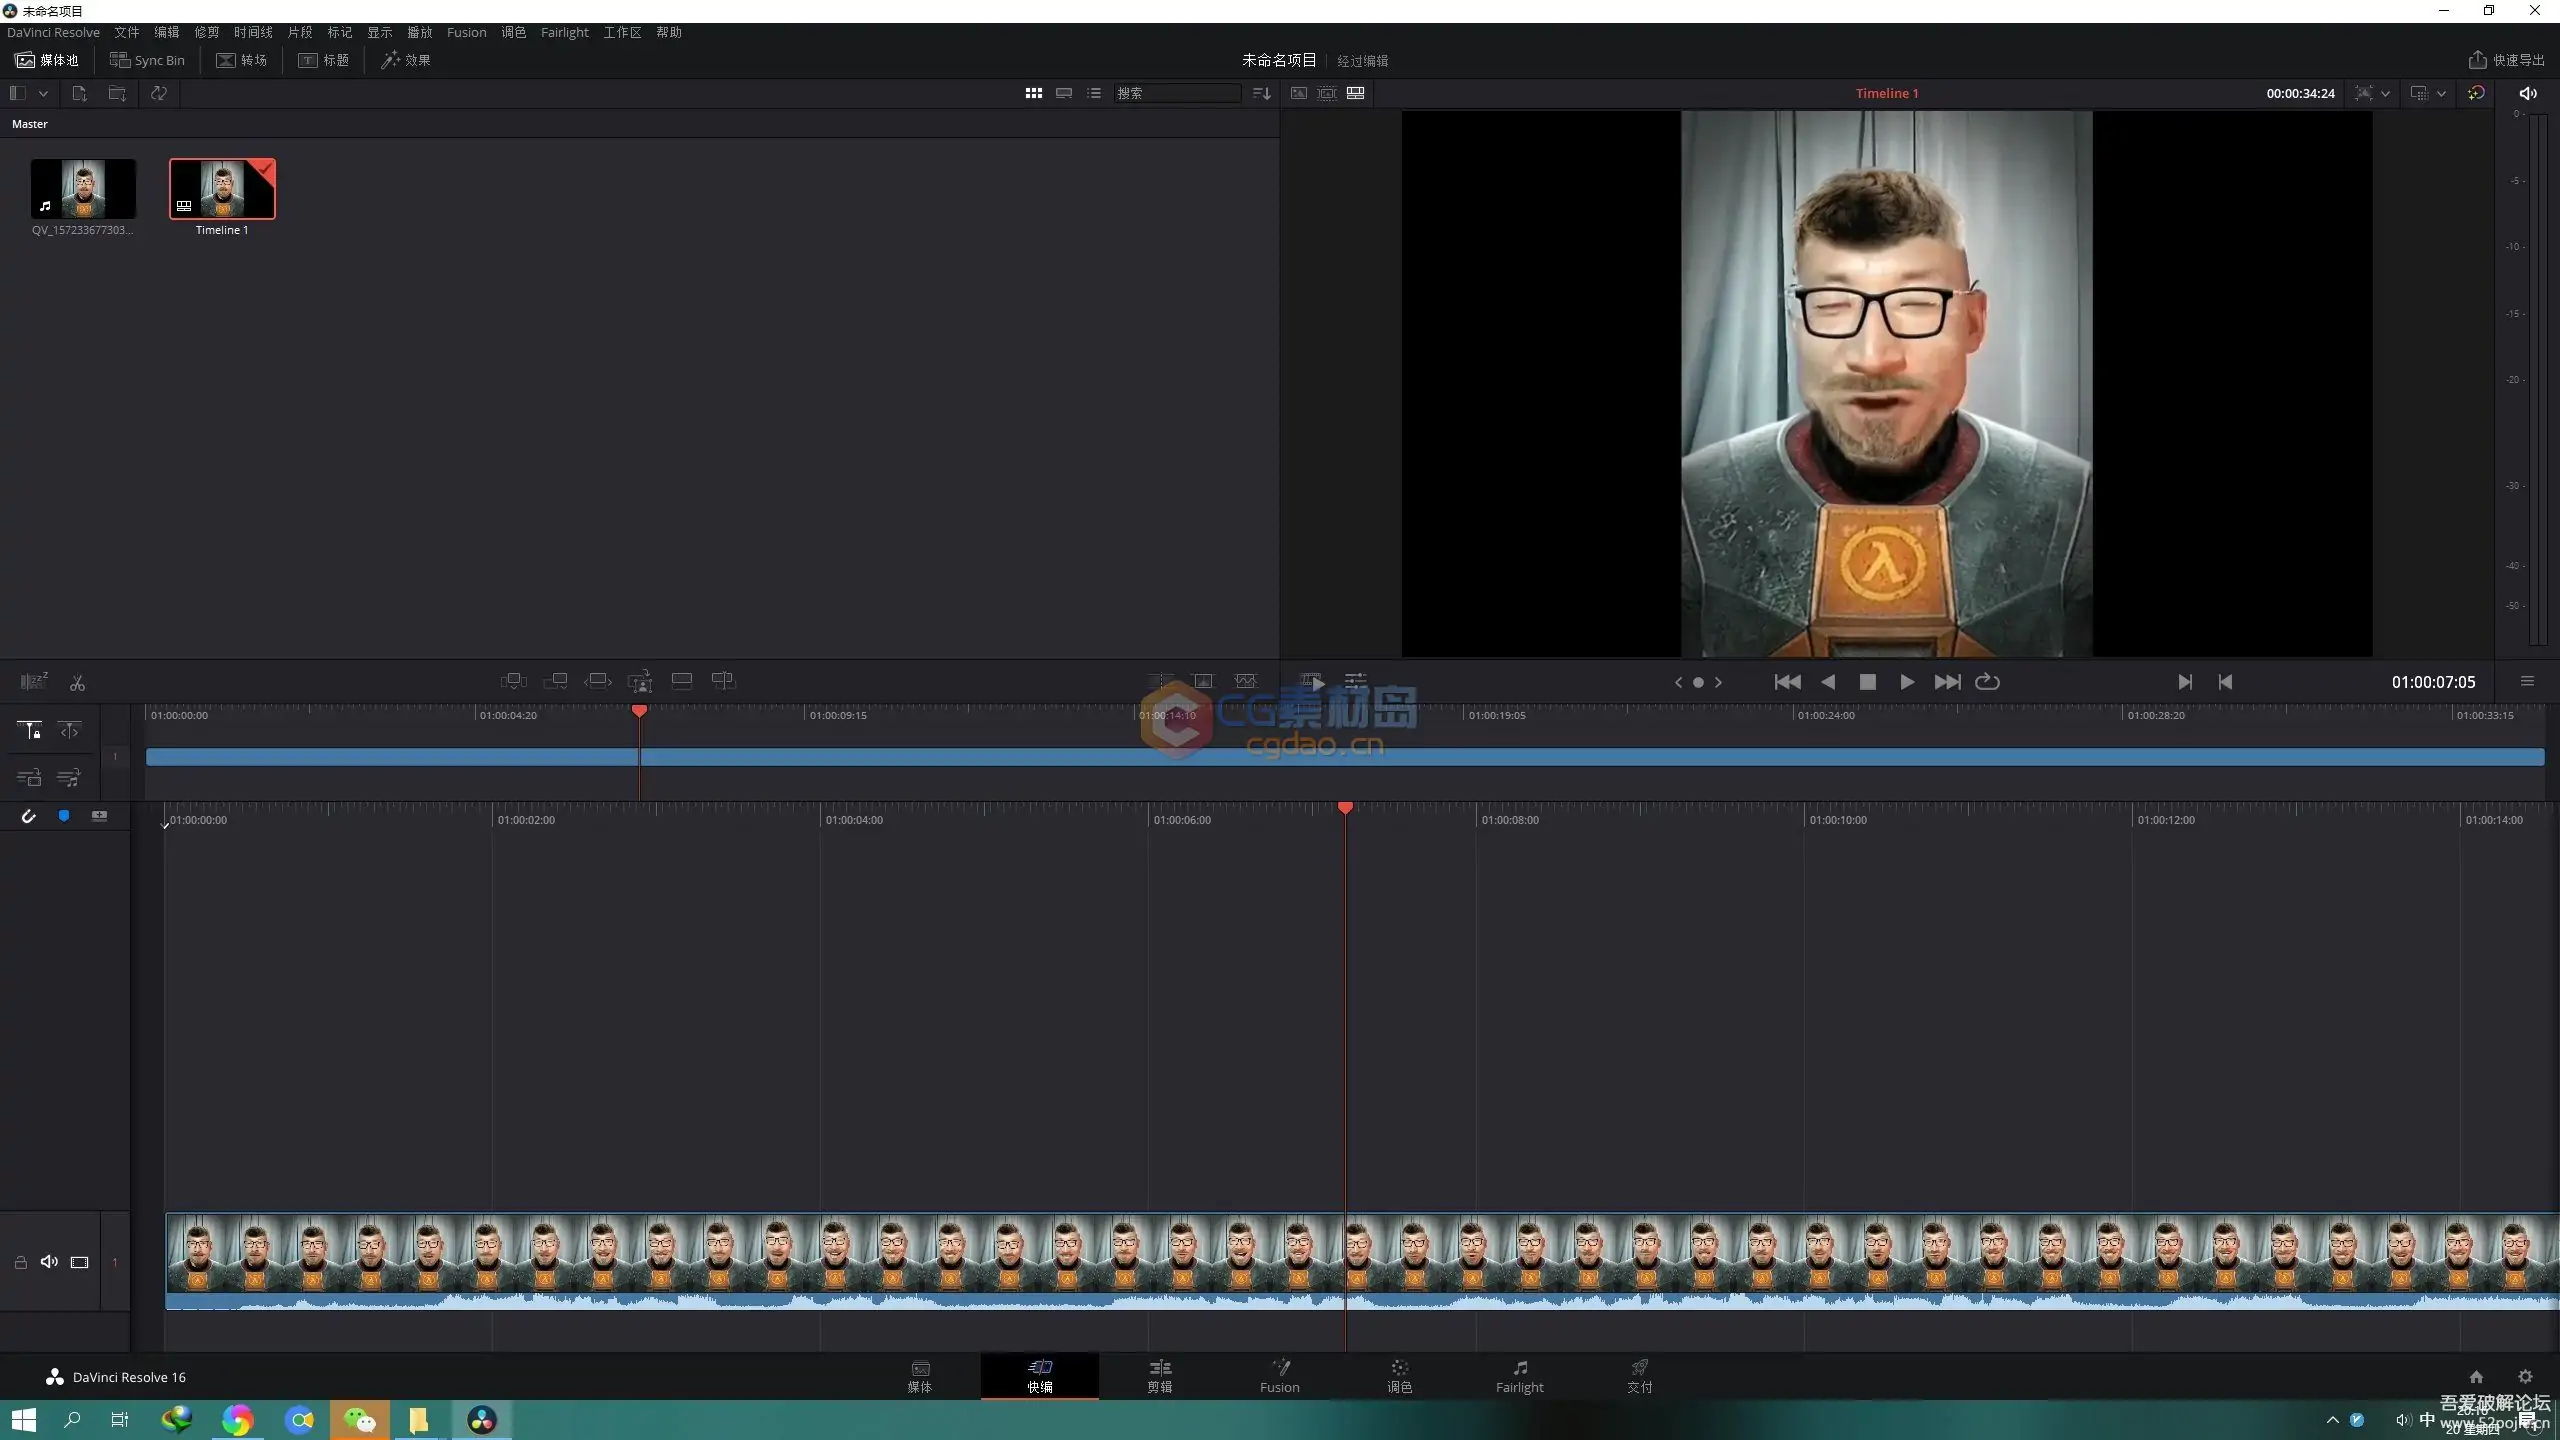
Task: Click the Ripple Overwrite edit icon
Action: [598, 681]
